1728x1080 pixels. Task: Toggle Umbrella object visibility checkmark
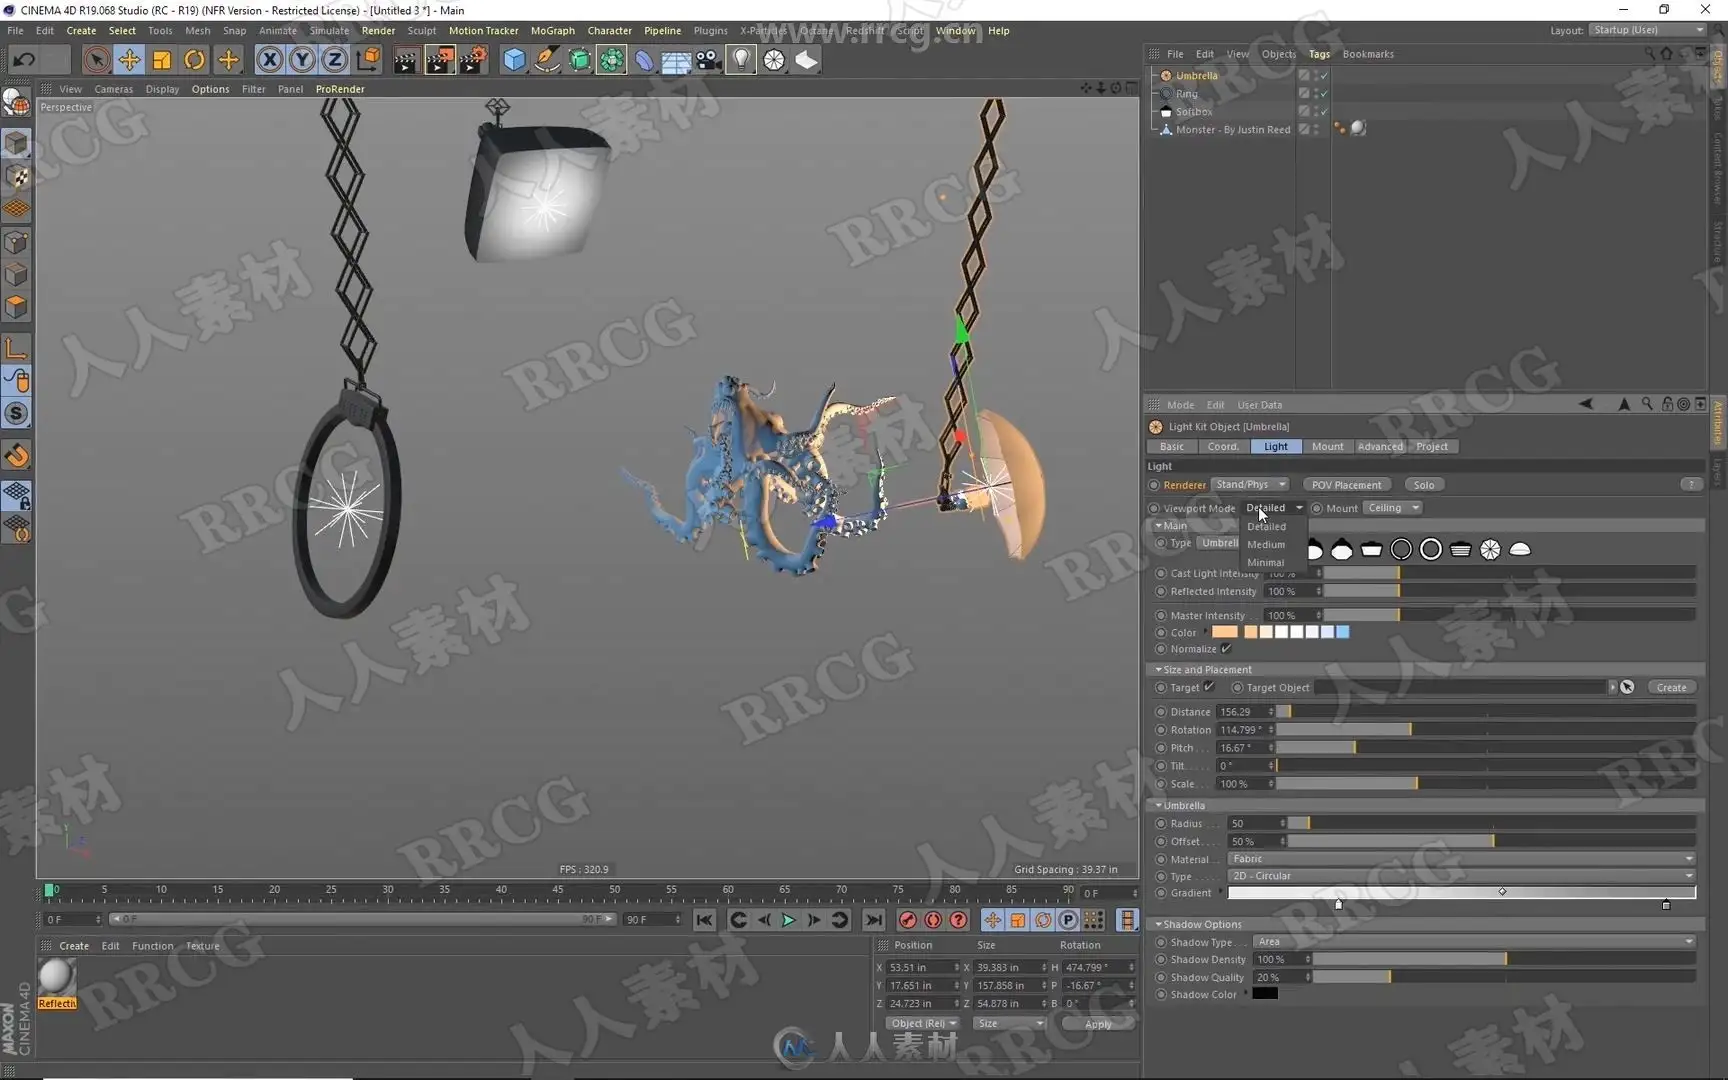(x=1324, y=76)
